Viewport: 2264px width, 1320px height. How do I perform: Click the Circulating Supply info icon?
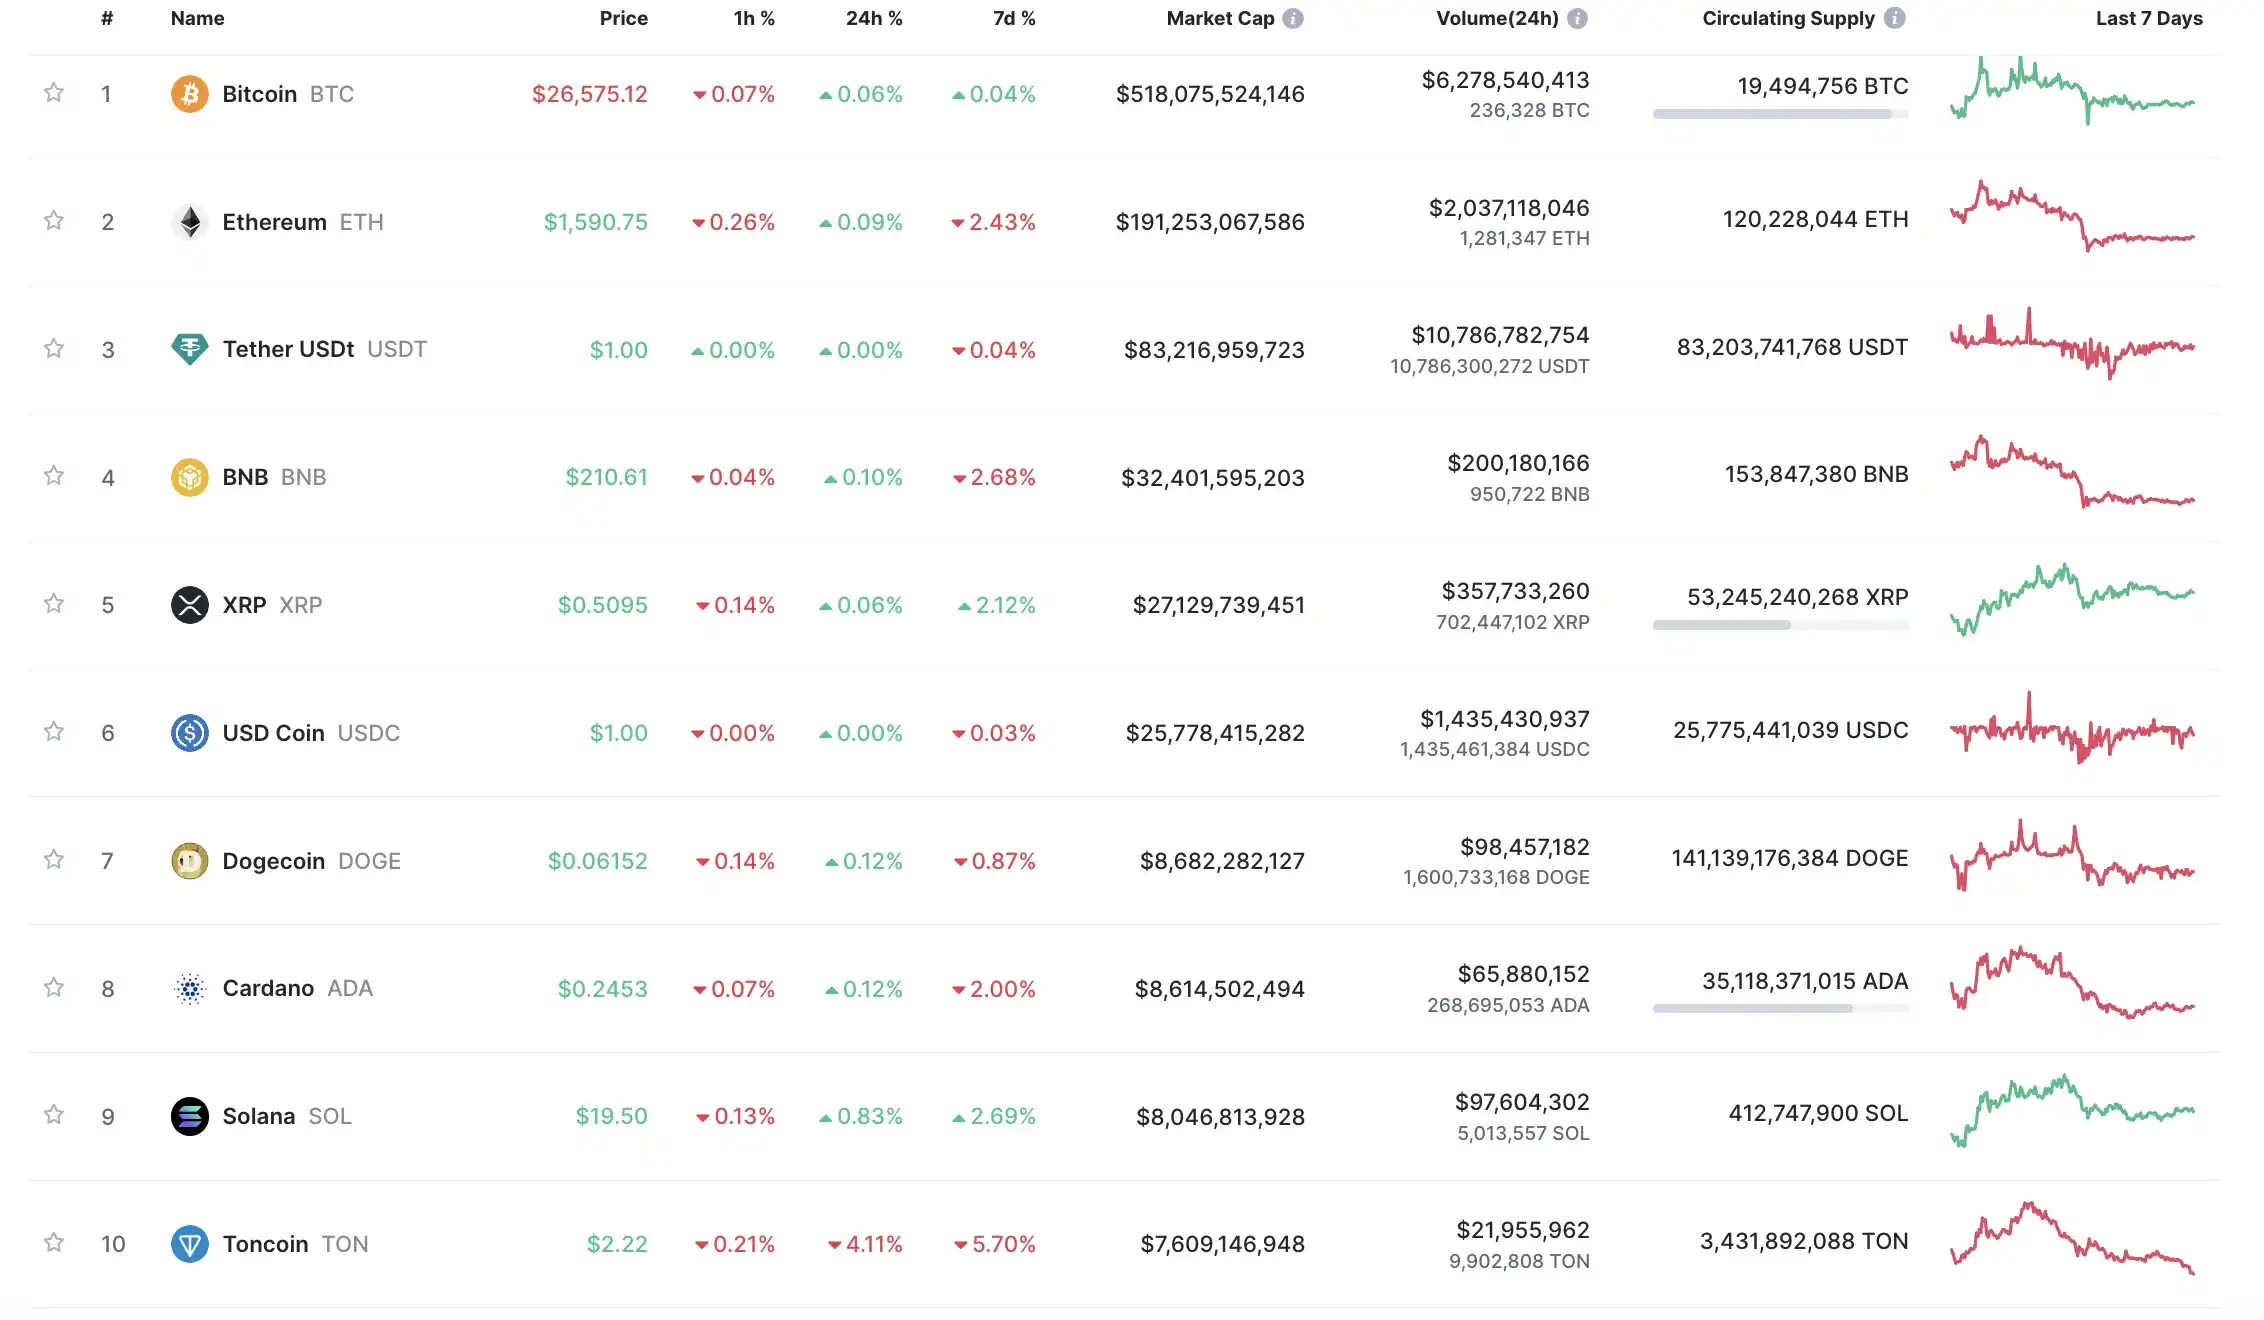[1894, 18]
